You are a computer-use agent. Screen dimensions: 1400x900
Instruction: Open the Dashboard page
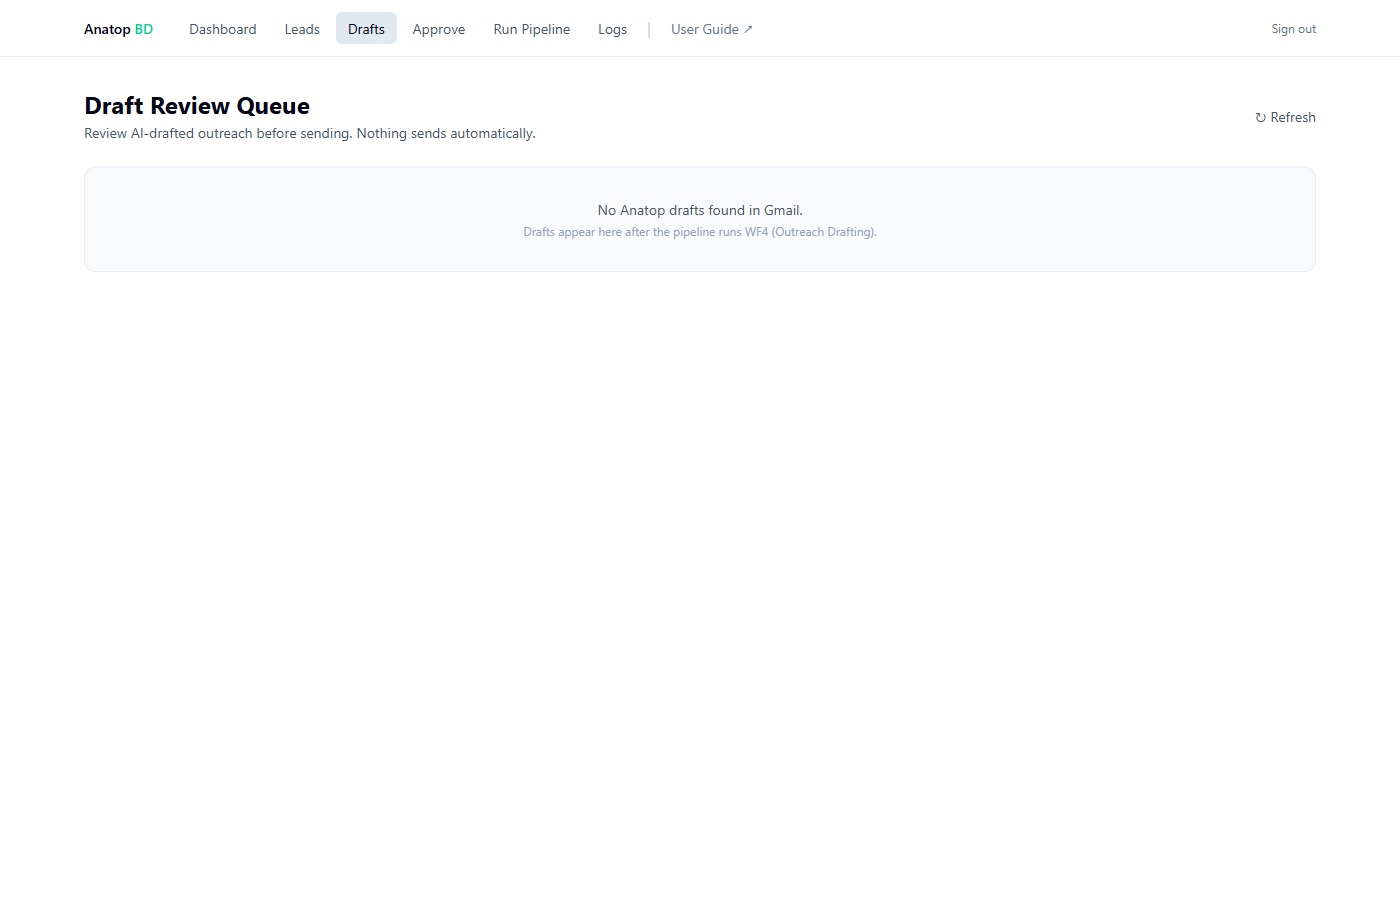pos(223,29)
